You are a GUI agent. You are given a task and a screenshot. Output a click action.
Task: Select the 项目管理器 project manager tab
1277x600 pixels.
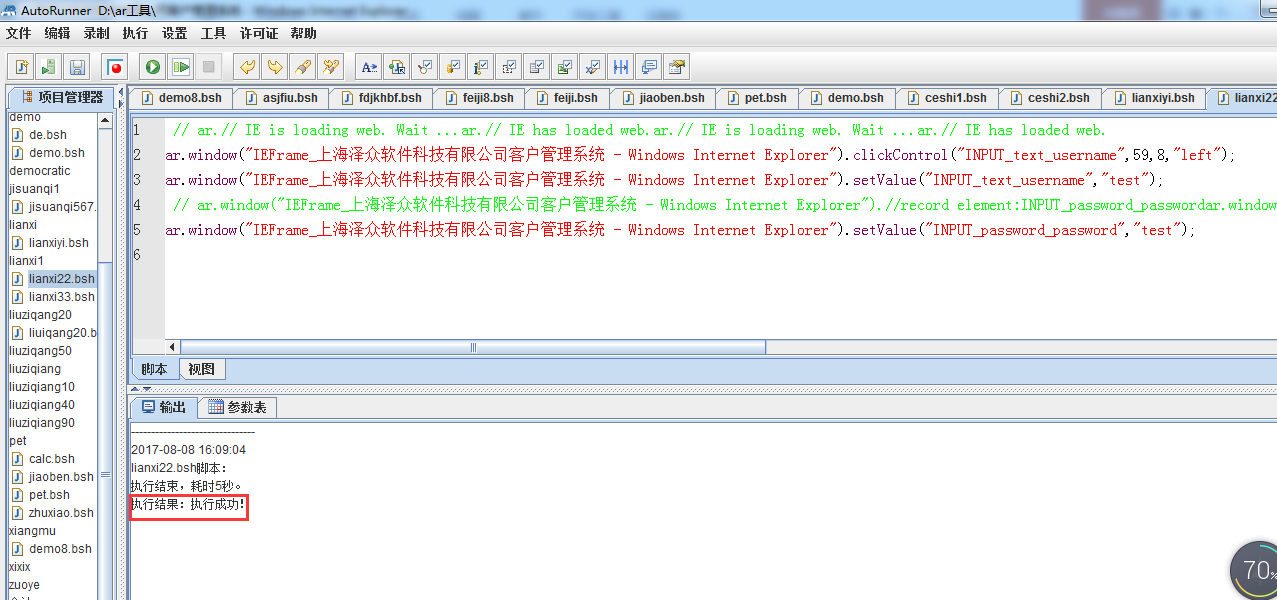(61, 97)
